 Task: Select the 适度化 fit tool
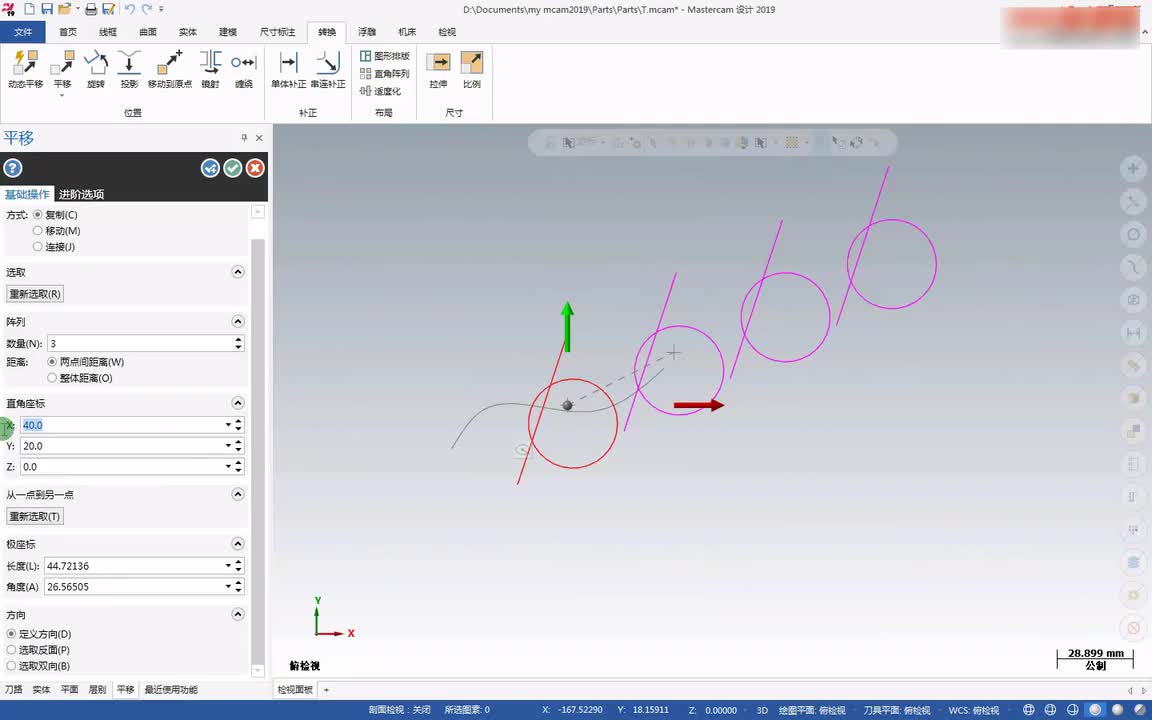[x=380, y=91]
